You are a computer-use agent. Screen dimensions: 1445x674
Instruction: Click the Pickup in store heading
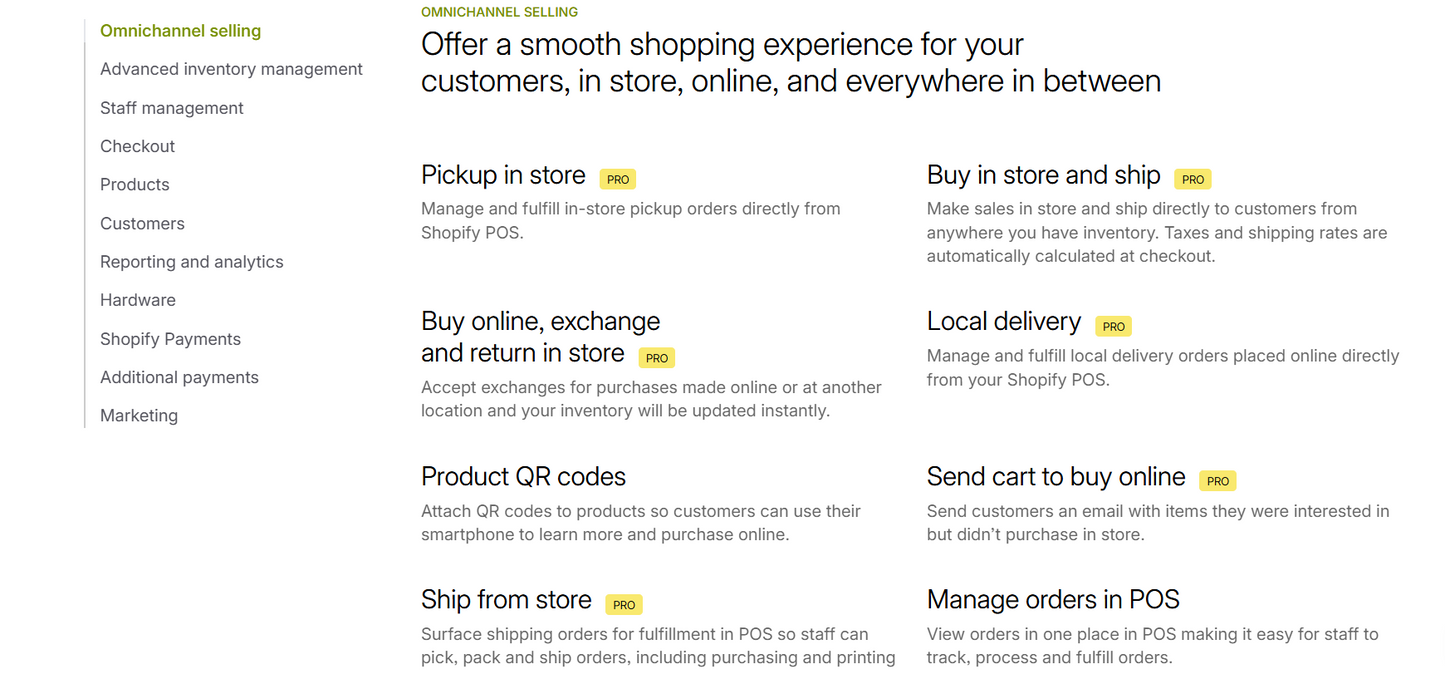click(x=503, y=175)
